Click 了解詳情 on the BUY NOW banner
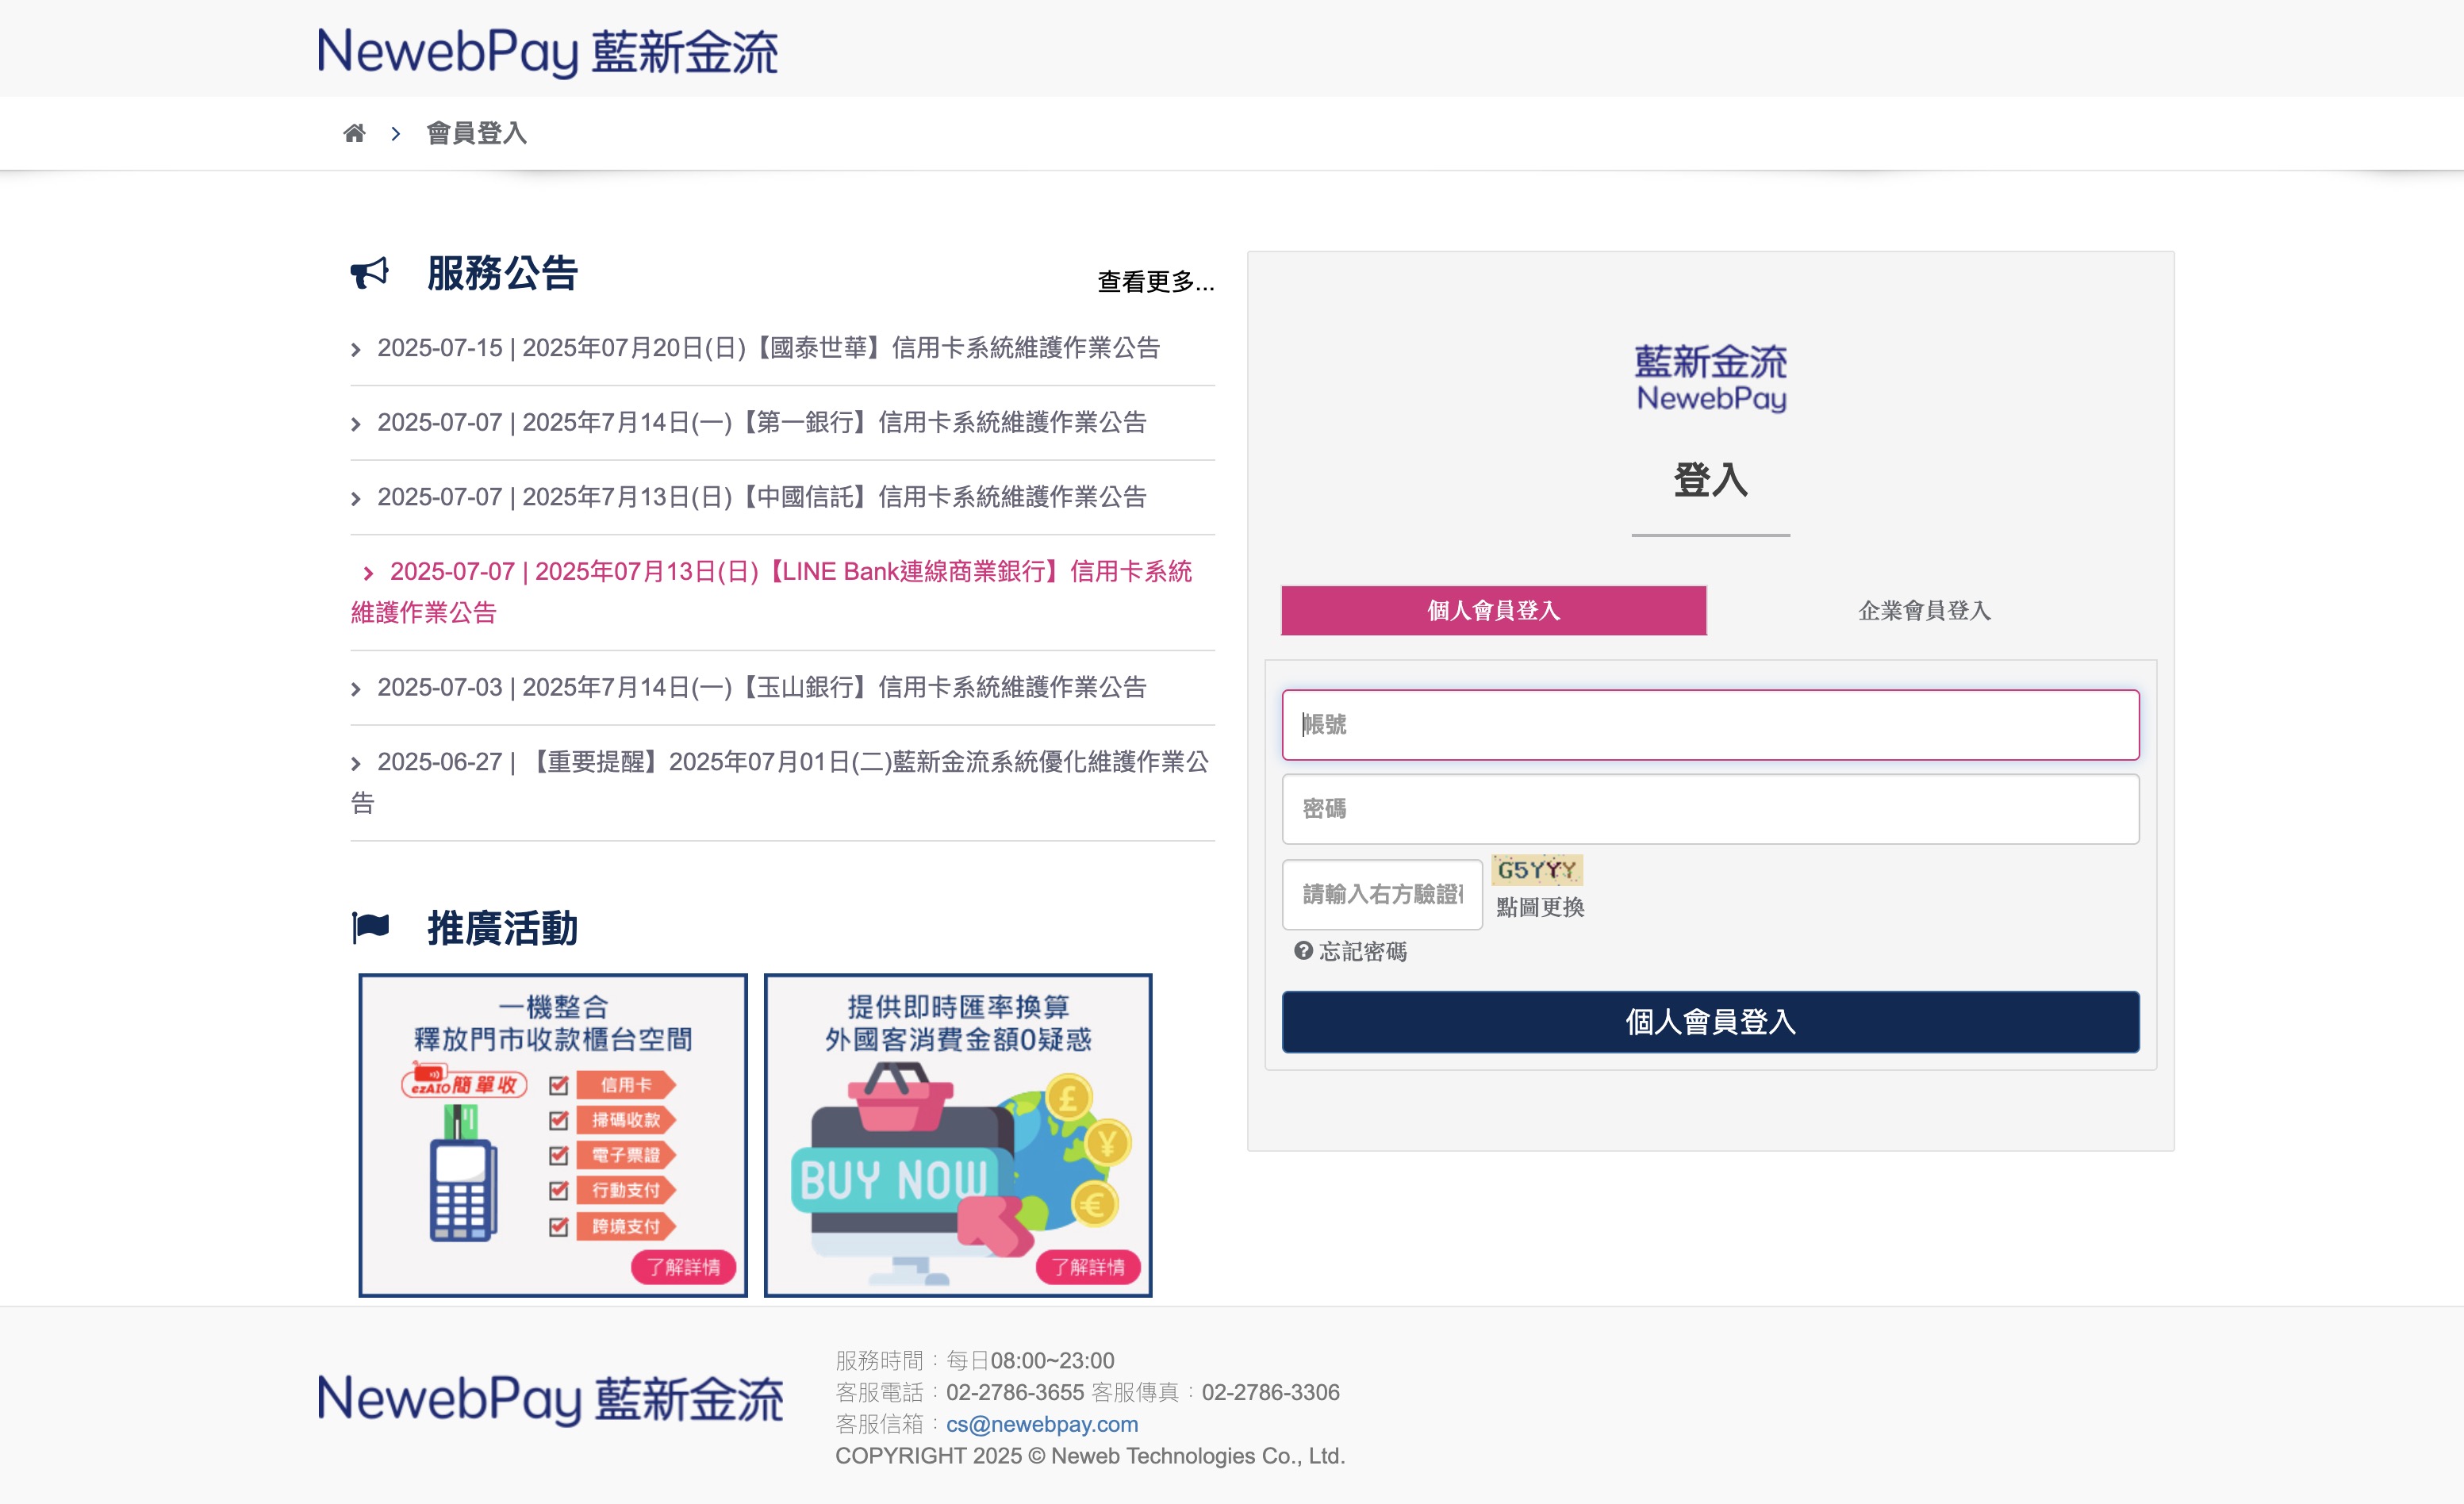The height and width of the screenshot is (1504, 2464). pyautogui.click(x=1088, y=1267)
